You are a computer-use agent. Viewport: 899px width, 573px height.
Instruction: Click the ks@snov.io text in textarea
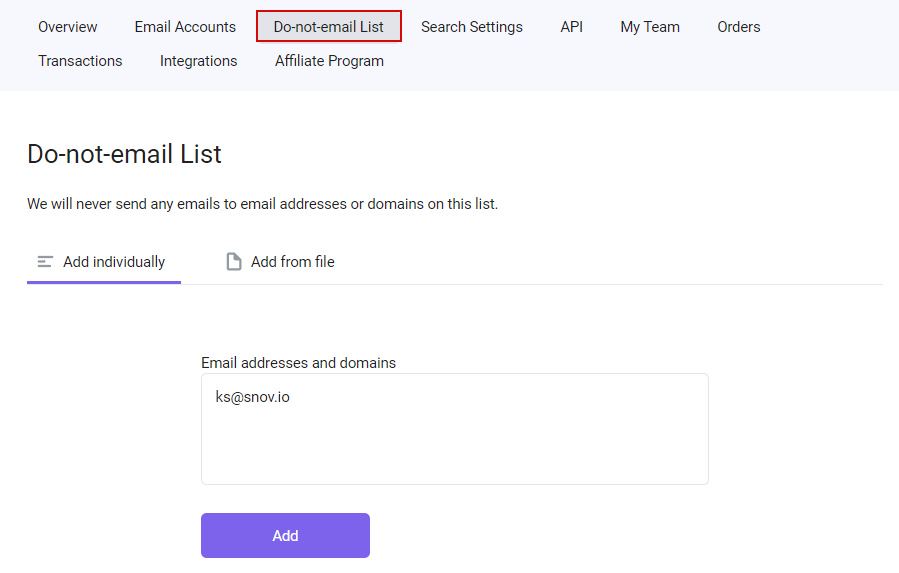[x=252, y=397]
